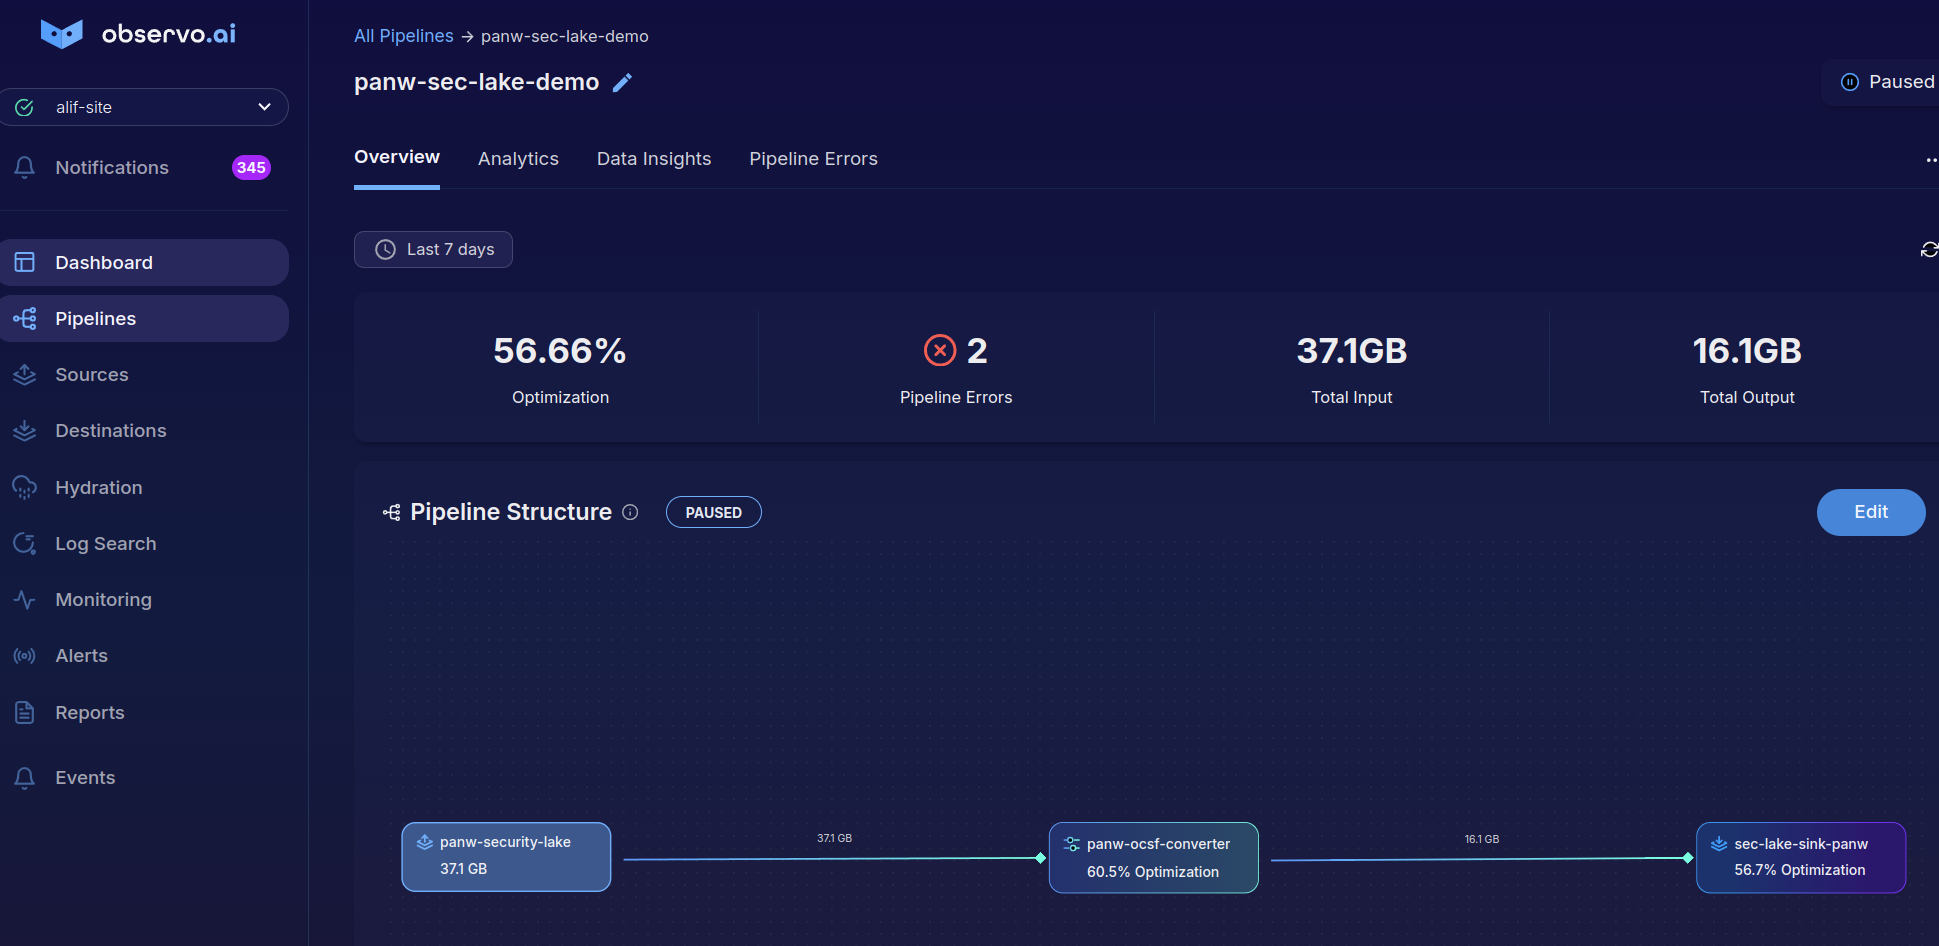Click the Edit pipeline structure button
Image resolution: width=1939 pixels, height=946 pixels.
click(1870, 512)
